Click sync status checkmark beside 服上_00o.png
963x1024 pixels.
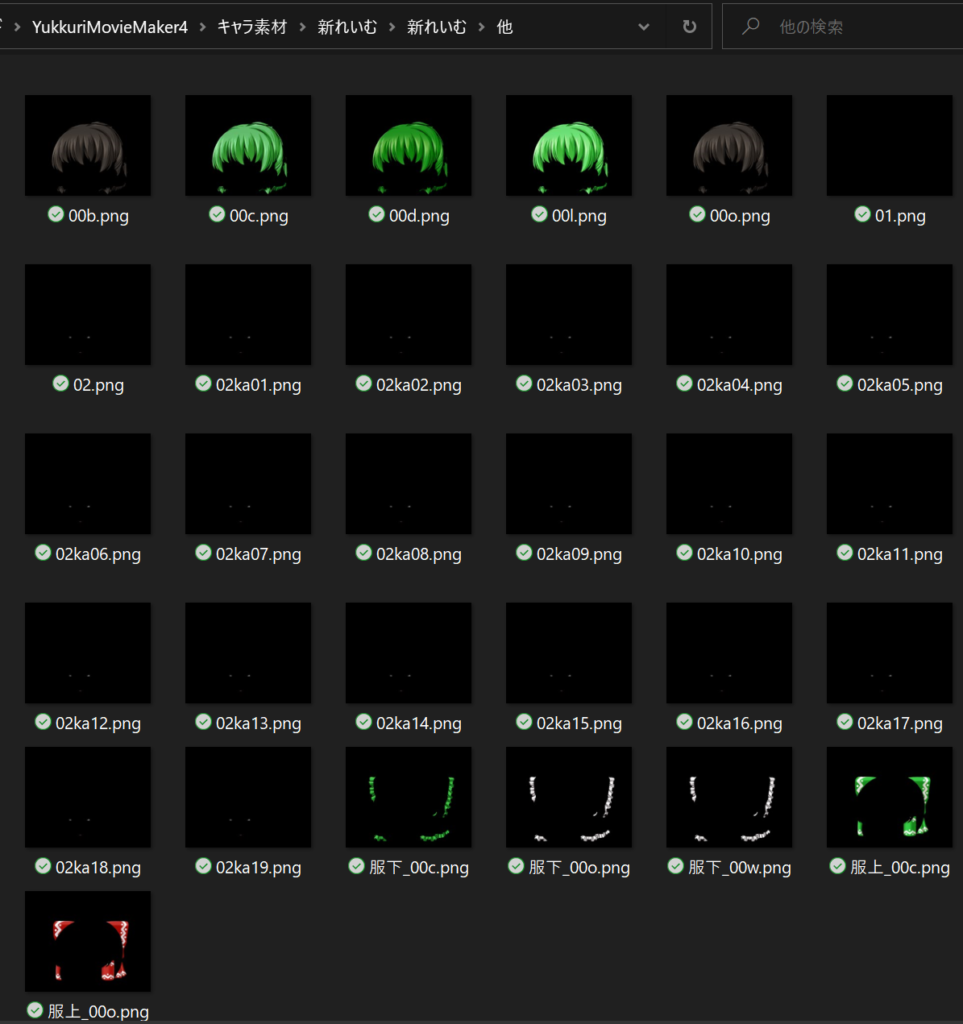coord(35,1010)
